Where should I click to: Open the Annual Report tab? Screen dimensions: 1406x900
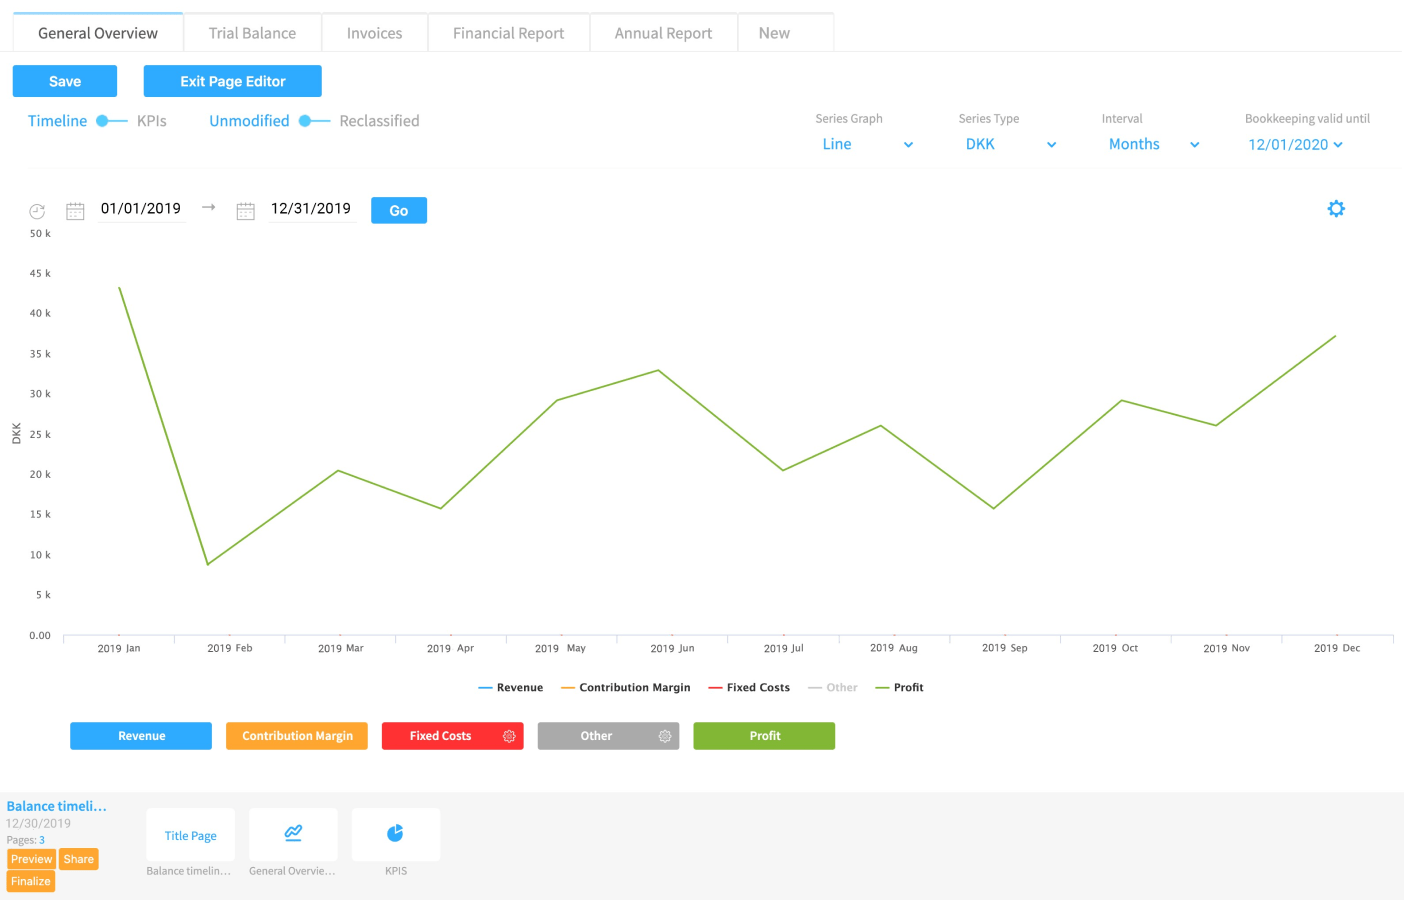pyautogui.click(x=663, y=32)
